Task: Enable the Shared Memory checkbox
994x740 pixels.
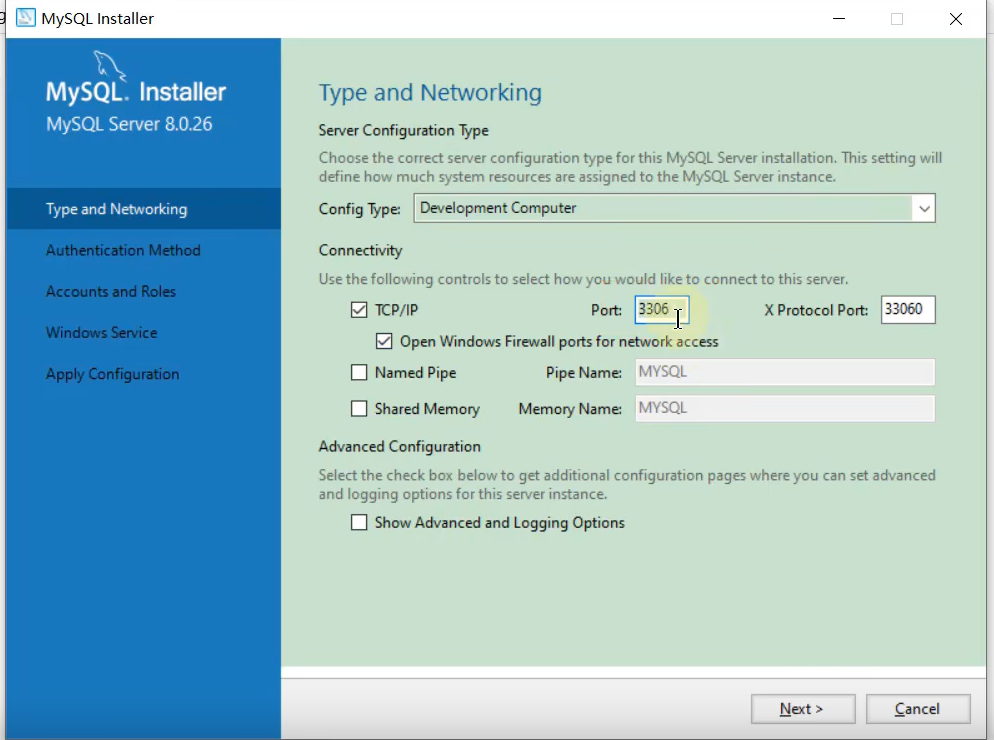Action: tap(359, 408)
